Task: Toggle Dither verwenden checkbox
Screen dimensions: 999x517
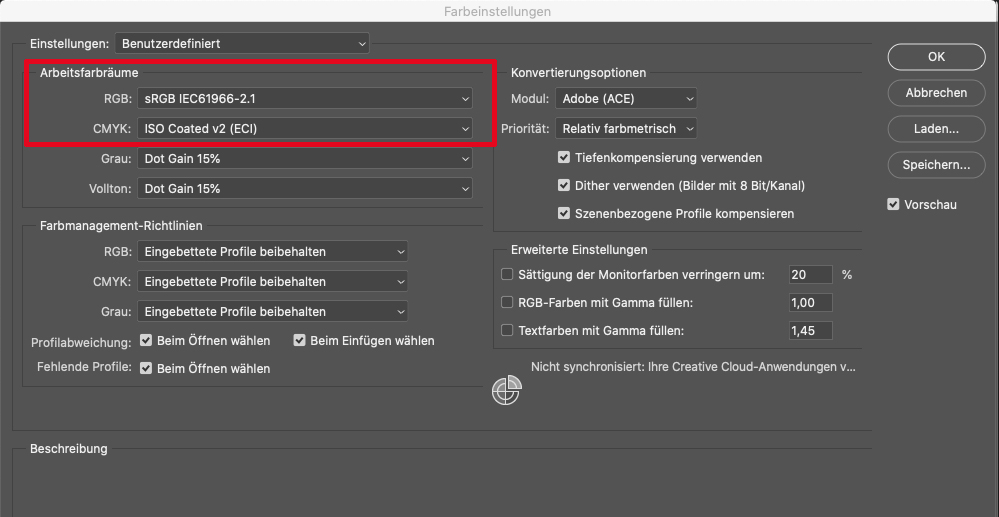Action: tap(565, 186)
